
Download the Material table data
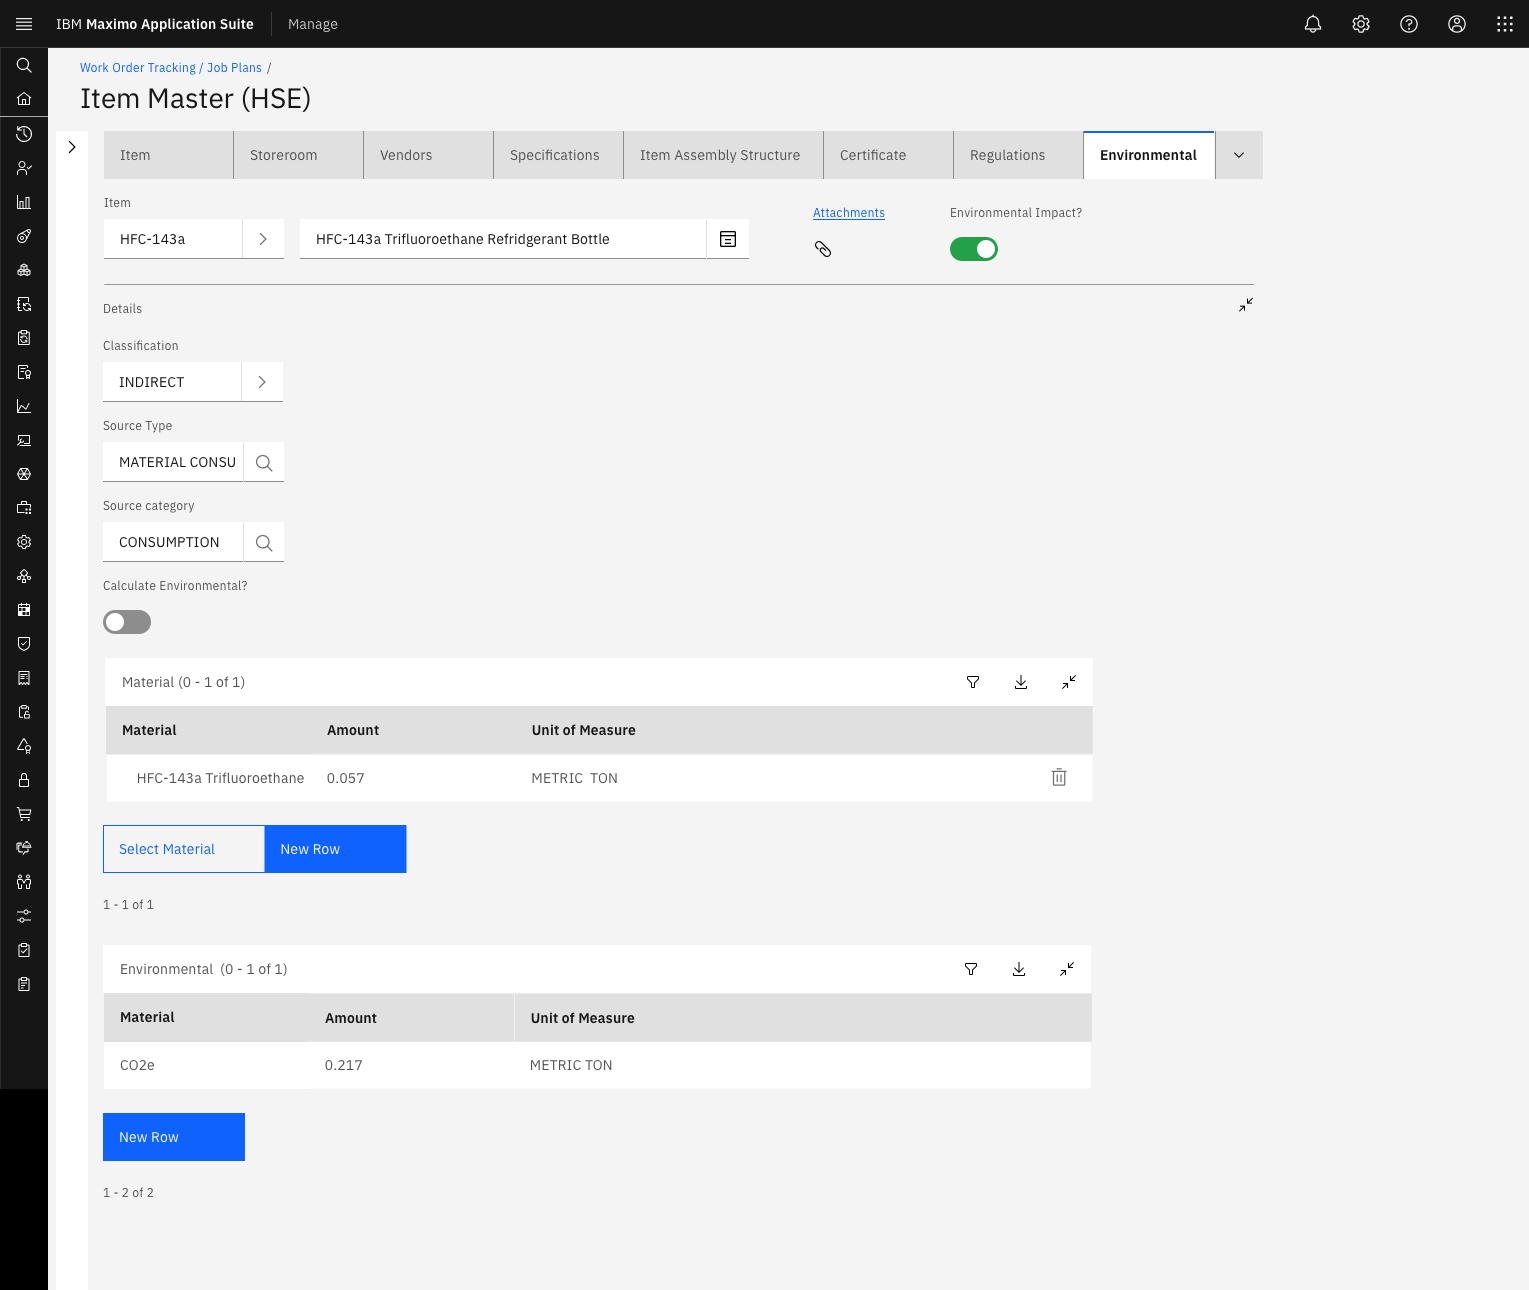[1021, 682]
